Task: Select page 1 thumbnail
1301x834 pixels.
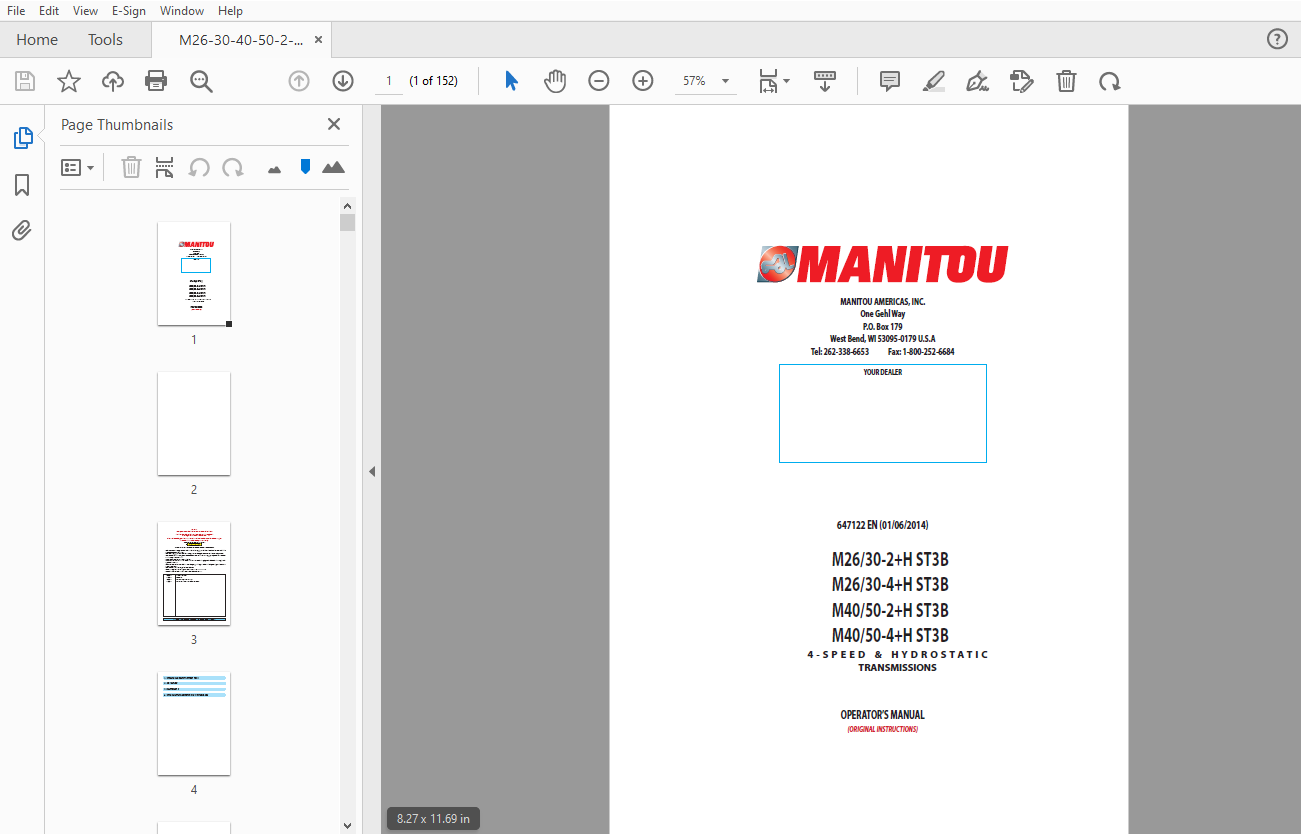Action: pos(194,273)
